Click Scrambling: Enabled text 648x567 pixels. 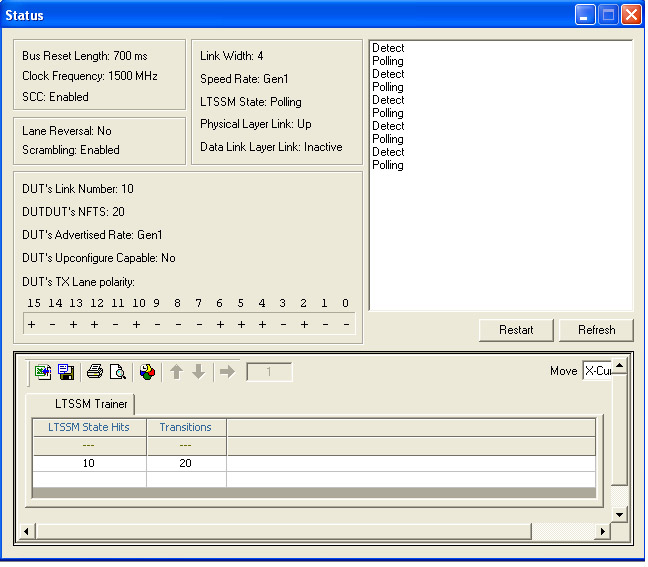pos(71,150)
